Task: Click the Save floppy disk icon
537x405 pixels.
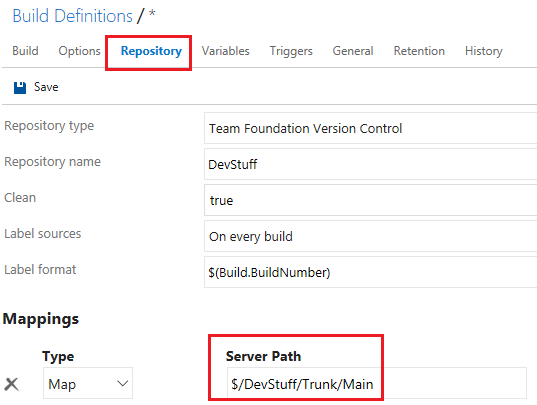Action: 20,88
